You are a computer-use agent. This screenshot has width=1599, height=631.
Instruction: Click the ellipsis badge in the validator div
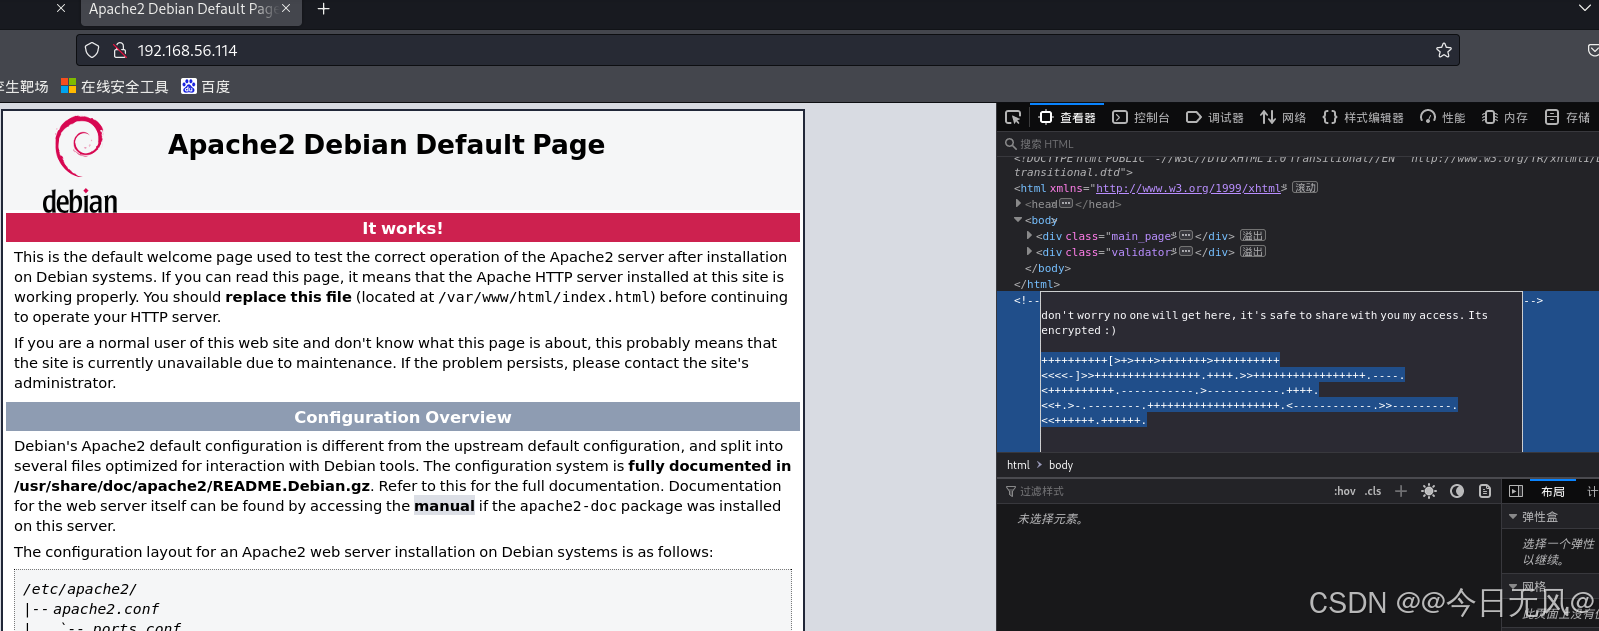point(1186,251)
